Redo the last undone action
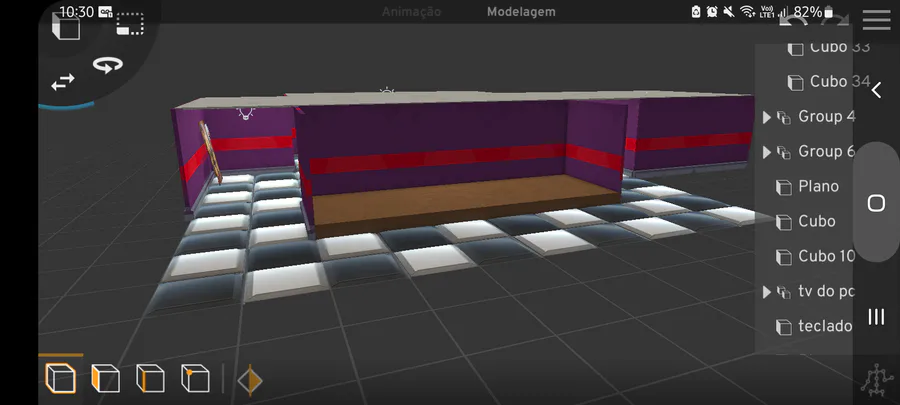Screen dimensions: 900x405 pos(835,20)
